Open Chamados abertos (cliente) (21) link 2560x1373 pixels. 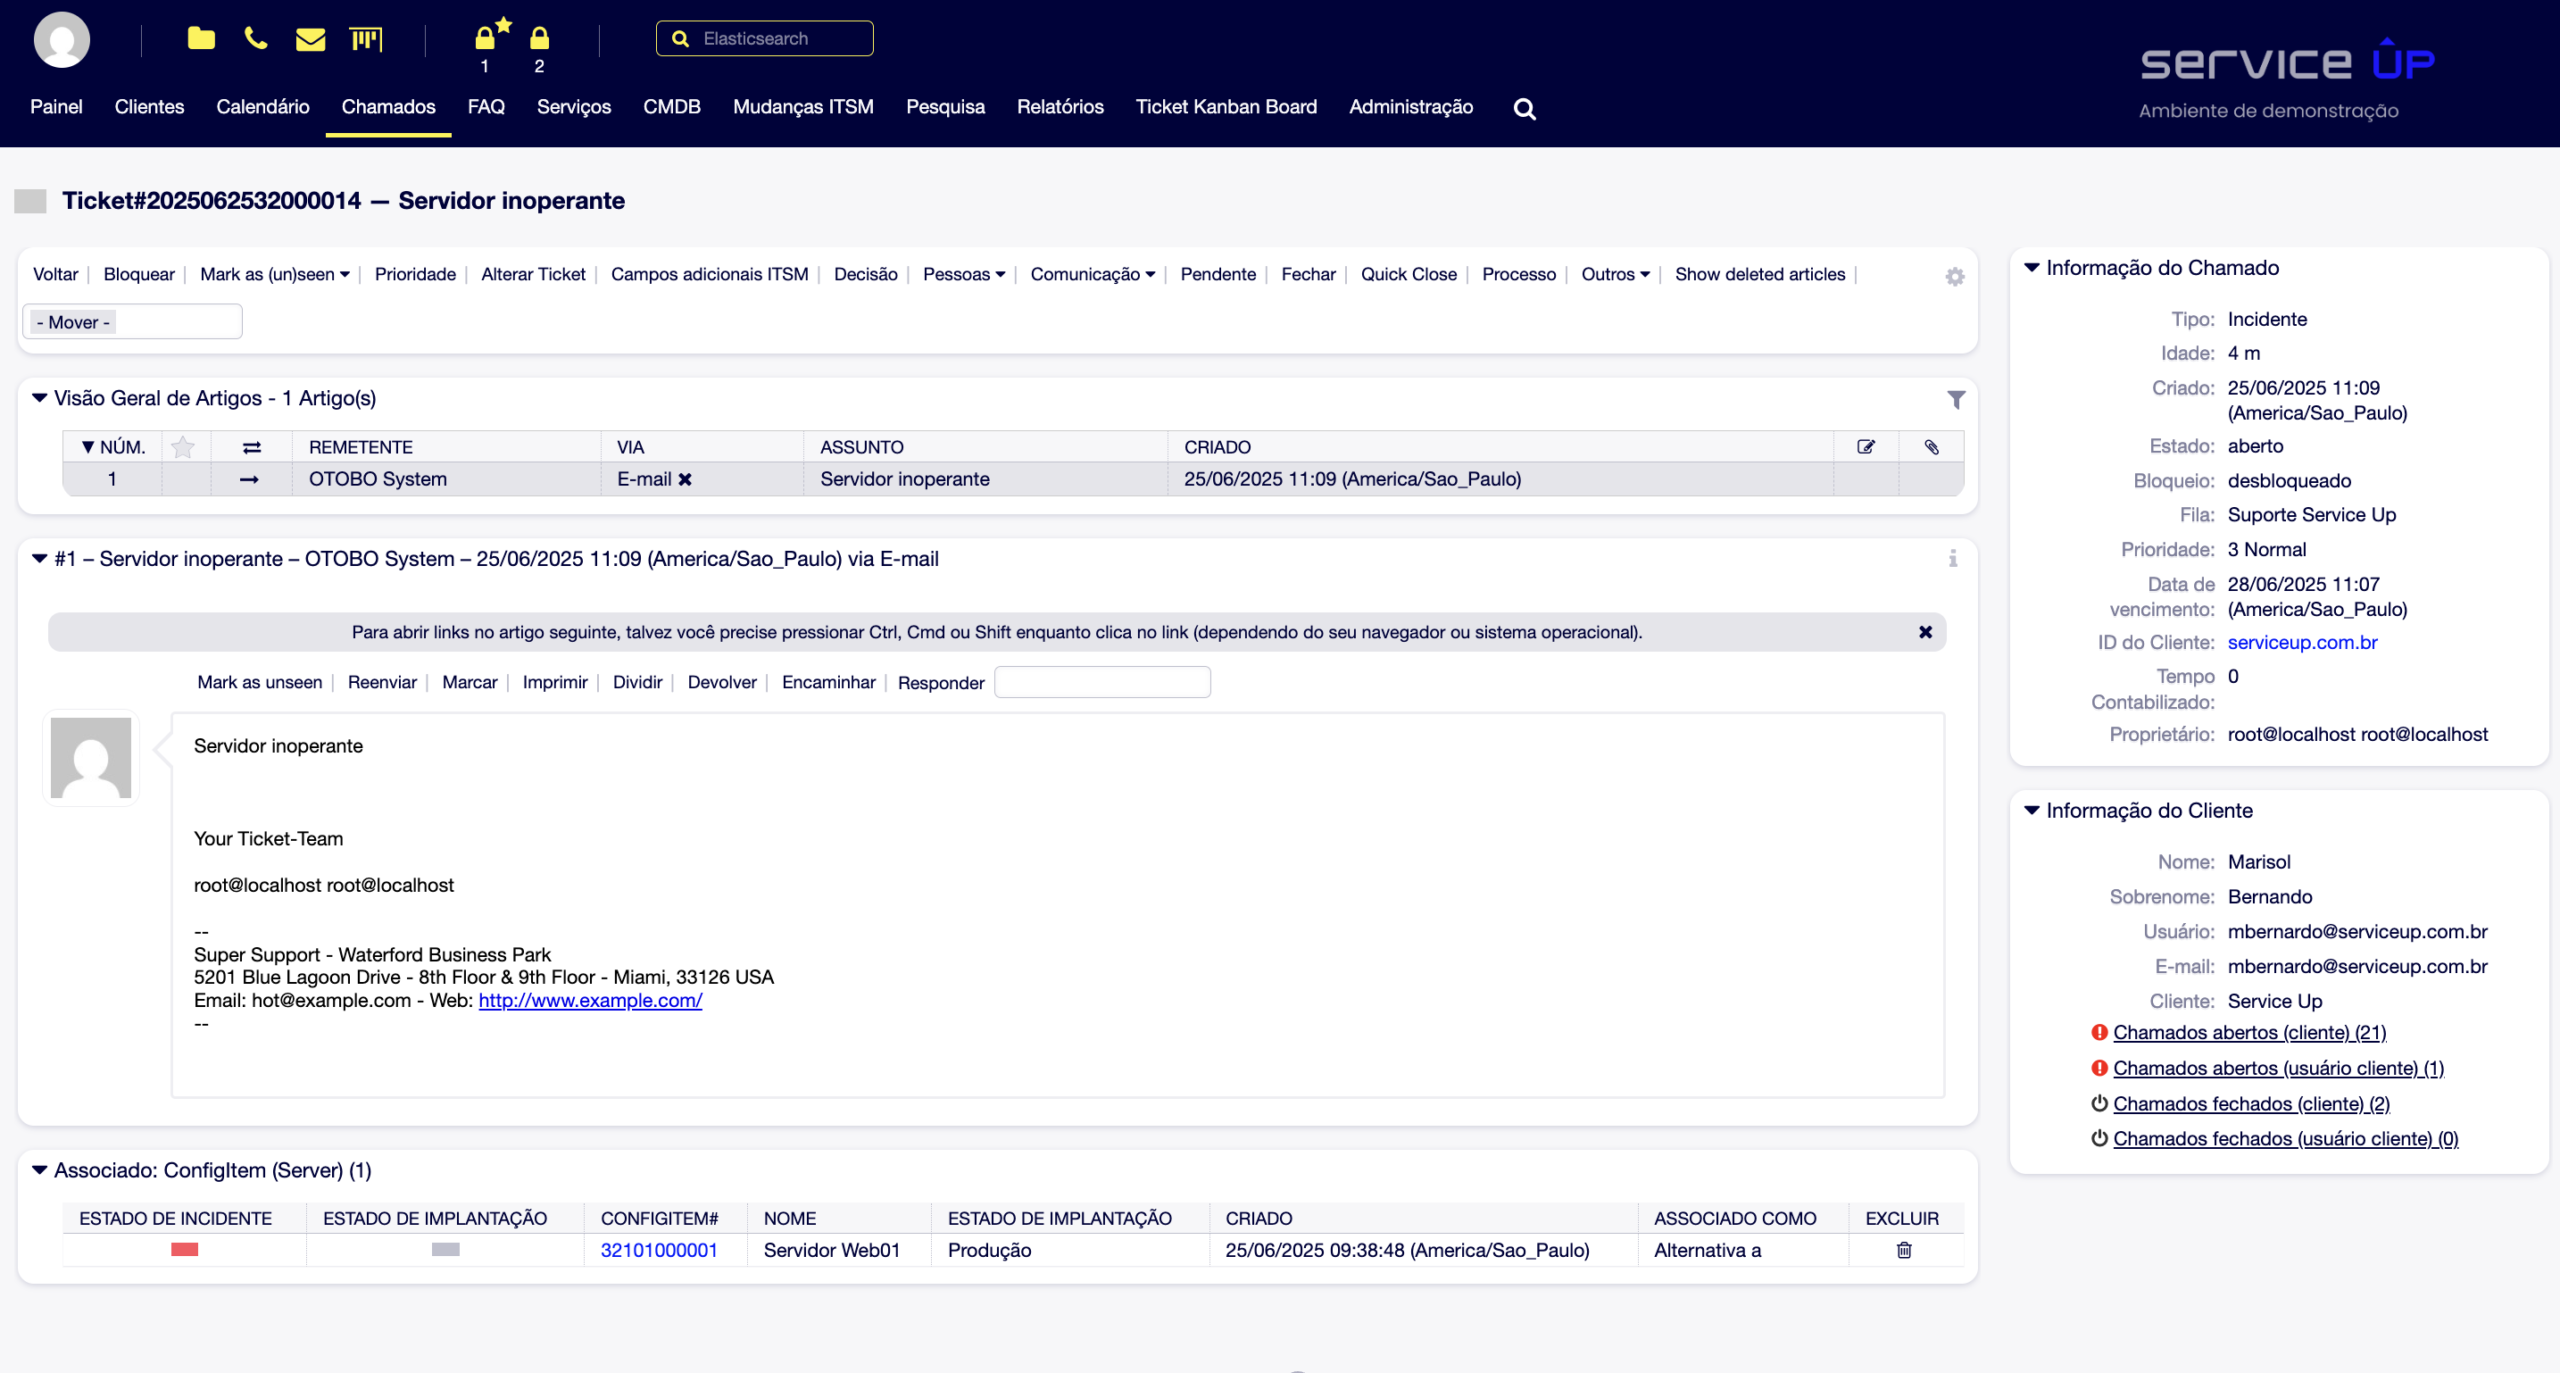point(2249,1032)
